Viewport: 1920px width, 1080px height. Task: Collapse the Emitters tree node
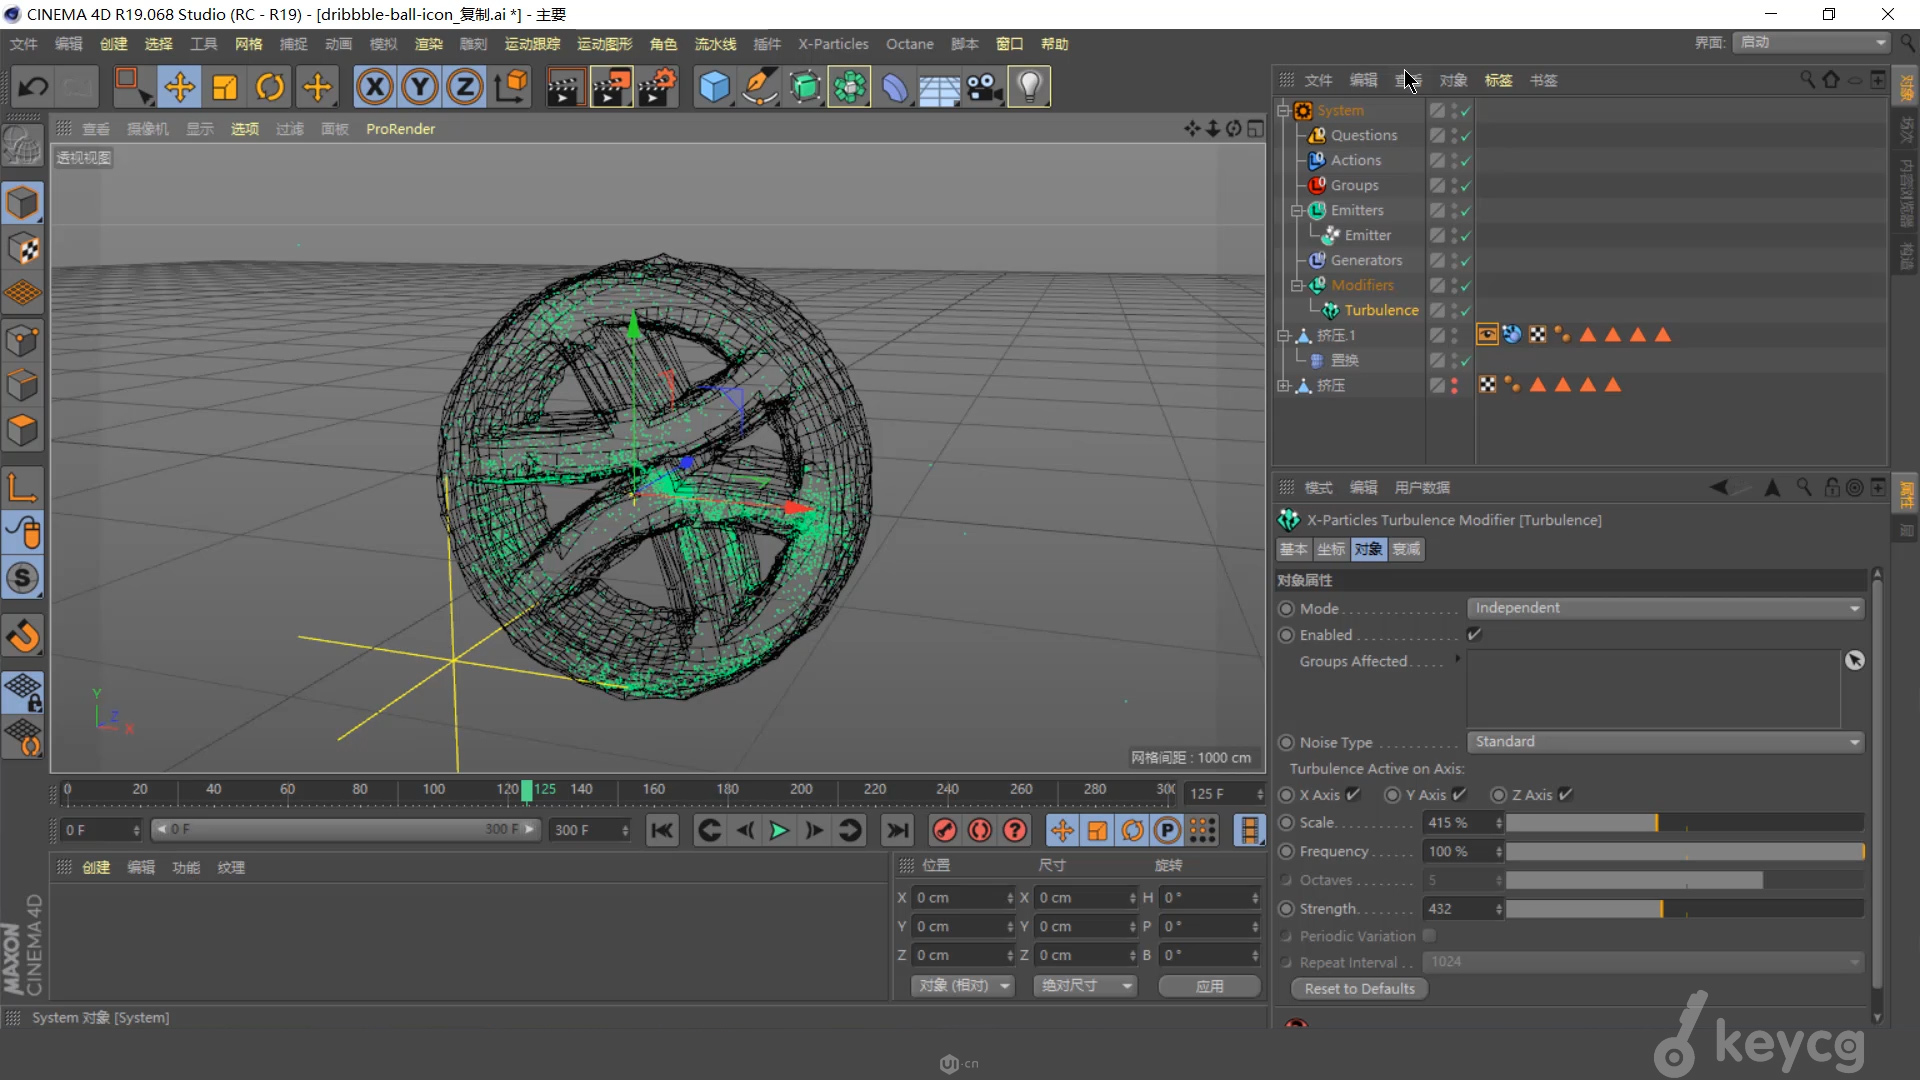[x=1297, y=211]
